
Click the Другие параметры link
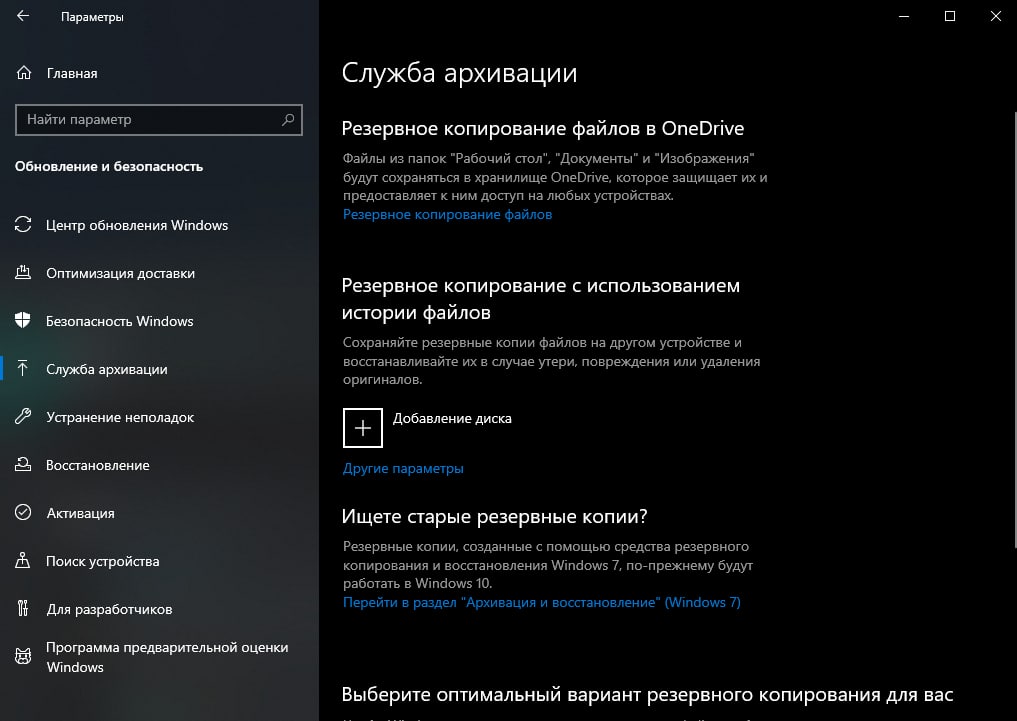coord(403,468)
